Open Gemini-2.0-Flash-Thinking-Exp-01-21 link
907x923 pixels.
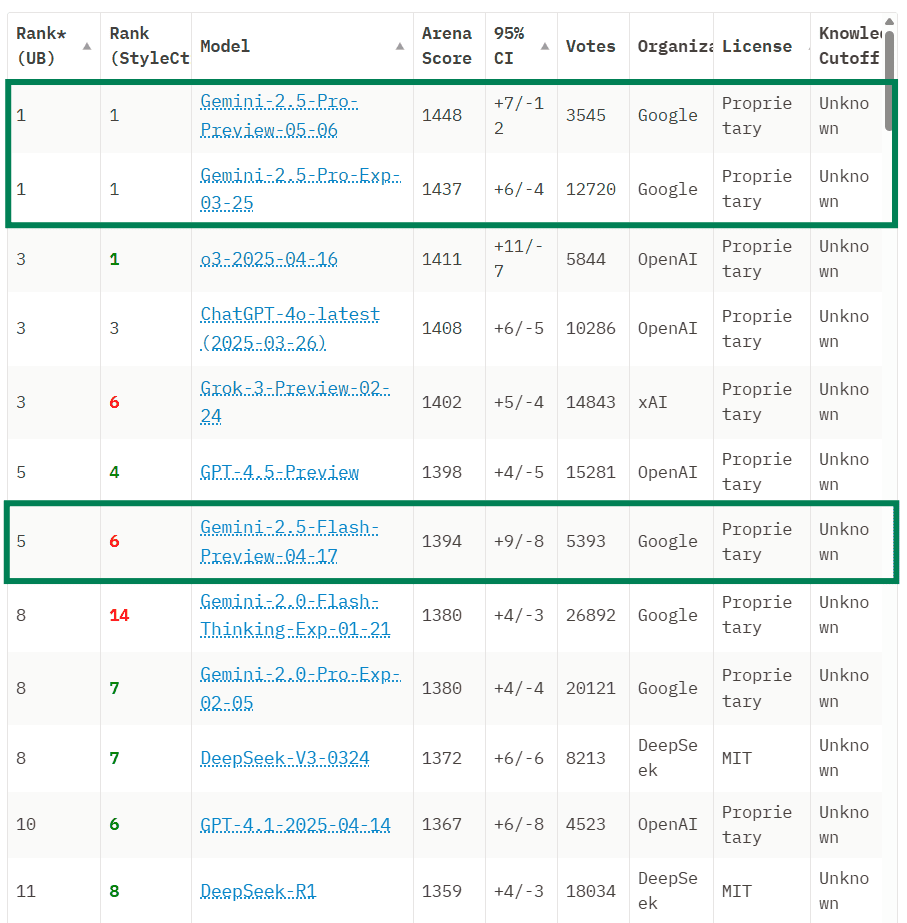pyautogui.click(x=295, y=615)
